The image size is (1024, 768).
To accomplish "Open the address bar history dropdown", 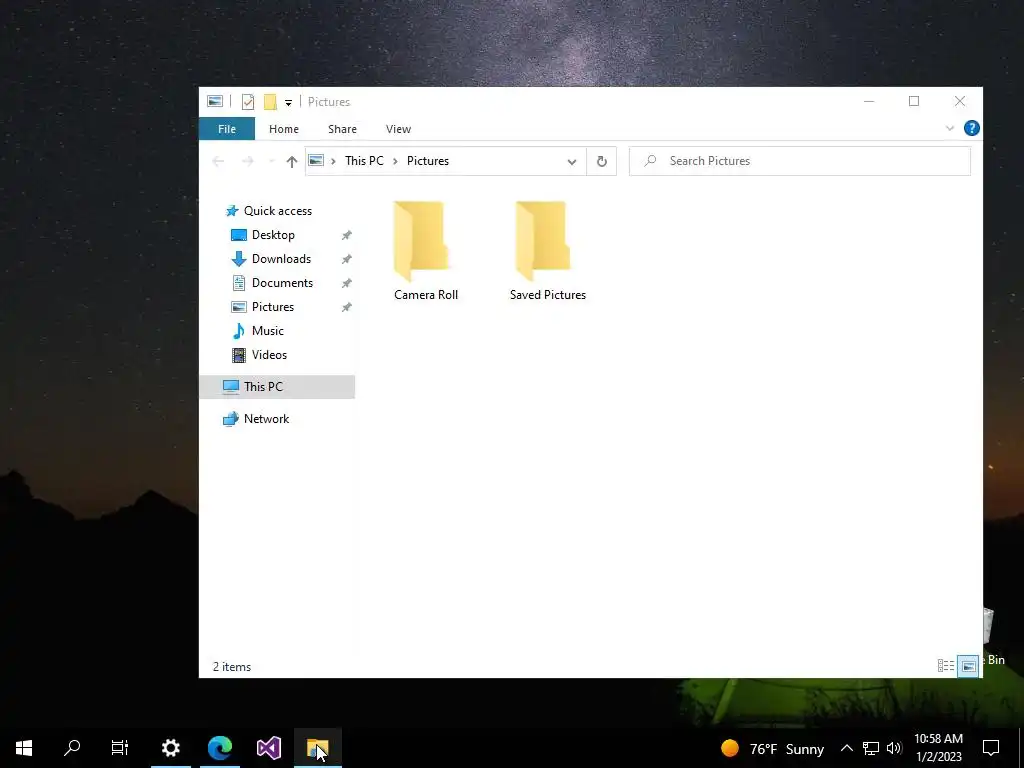I will coord(571,161).
